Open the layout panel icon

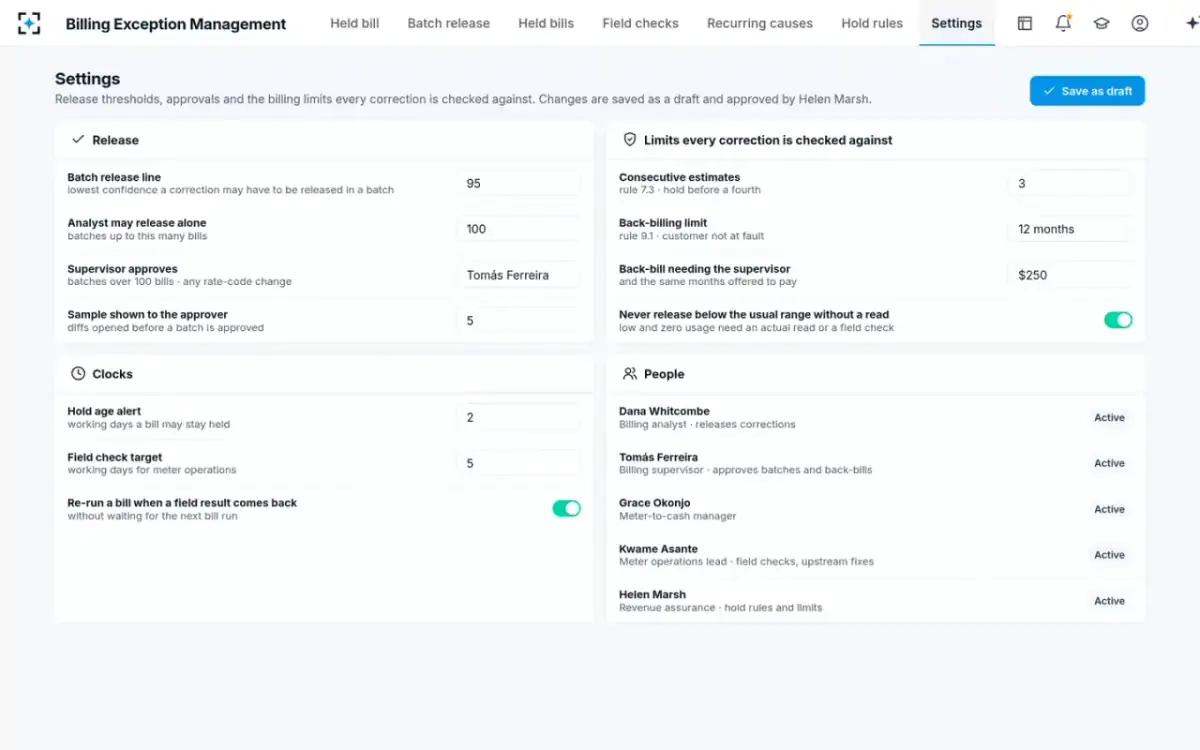(x=1025, y=23)
